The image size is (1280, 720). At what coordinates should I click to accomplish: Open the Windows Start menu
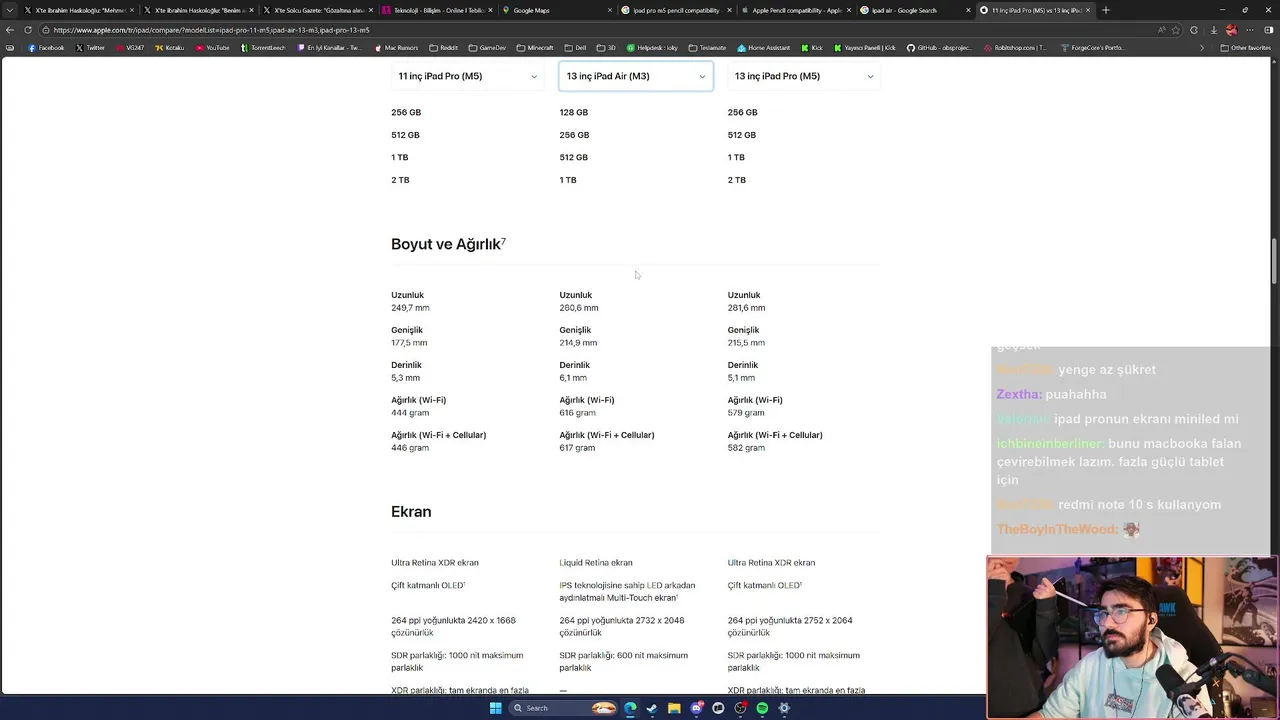click(x=496, y=708)
